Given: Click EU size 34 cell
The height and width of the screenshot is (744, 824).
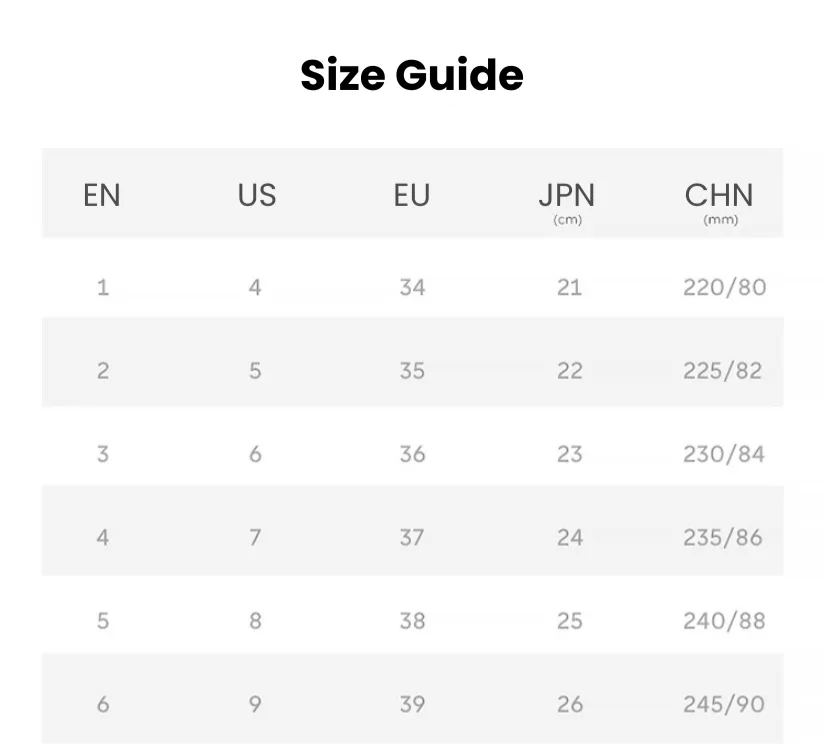Looking at the screenshot, I should pyautogui.click(x=412, y=288).
